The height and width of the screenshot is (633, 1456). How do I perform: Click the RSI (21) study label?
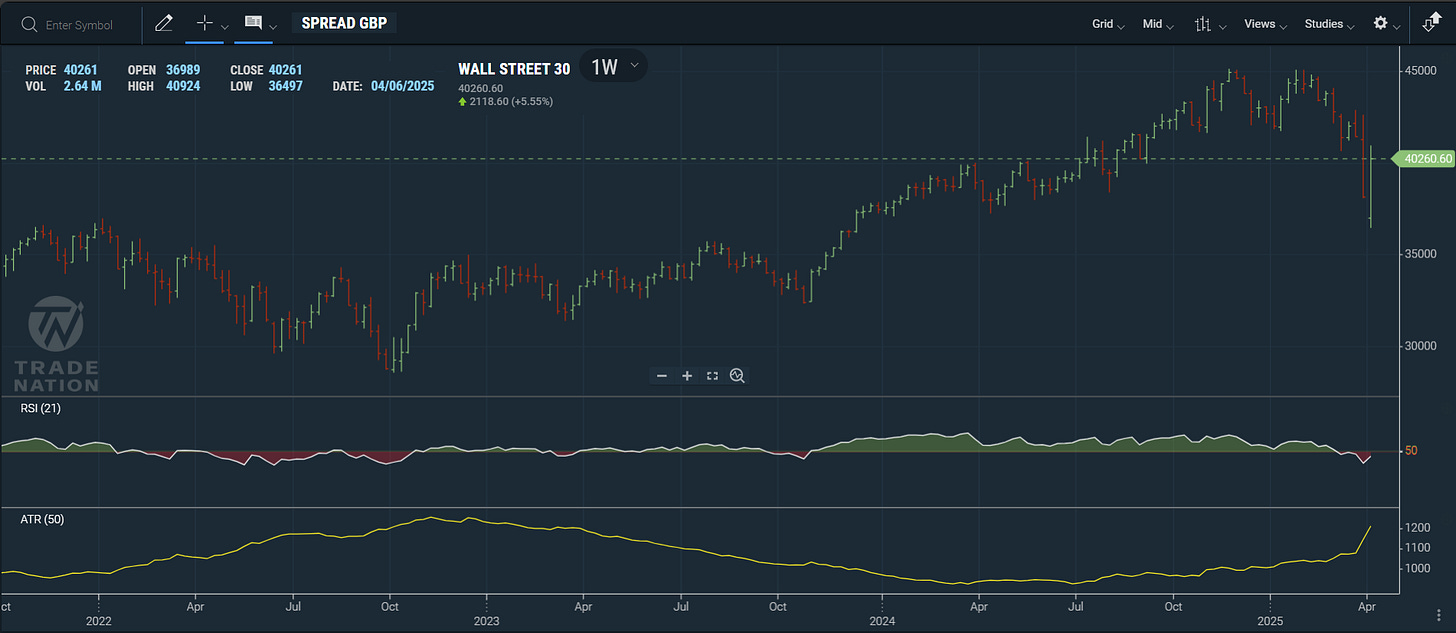point(41,408)
